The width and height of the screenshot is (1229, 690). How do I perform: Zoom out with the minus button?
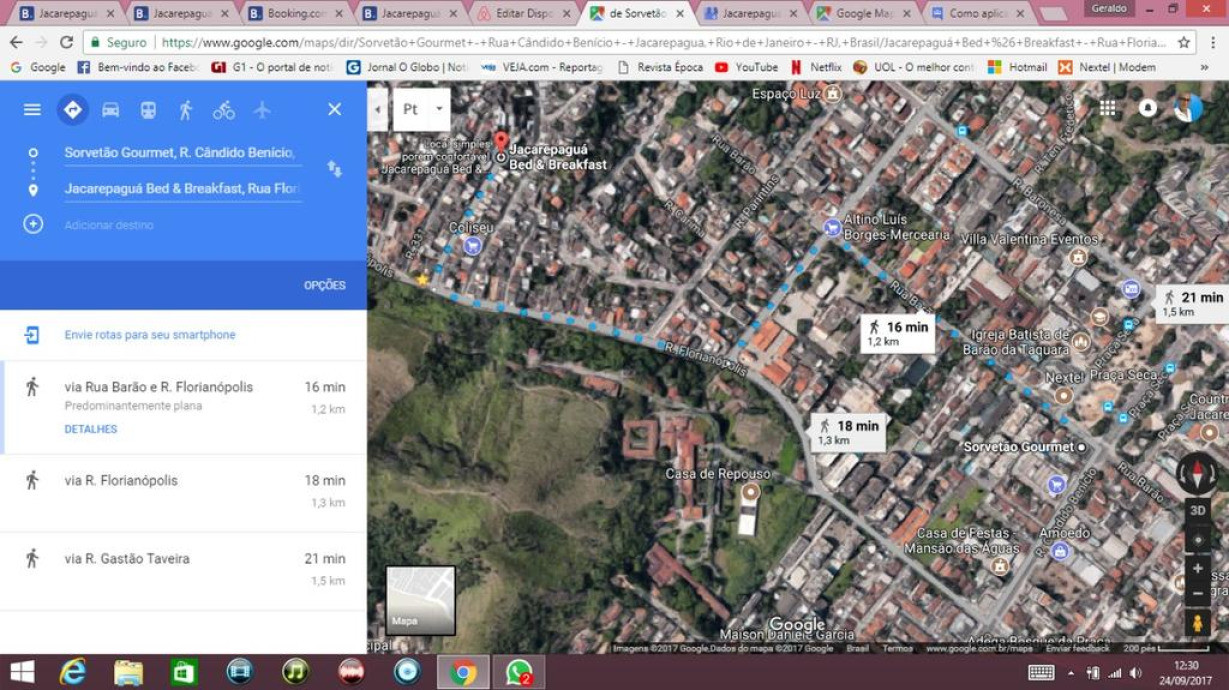pos(1197,594)
